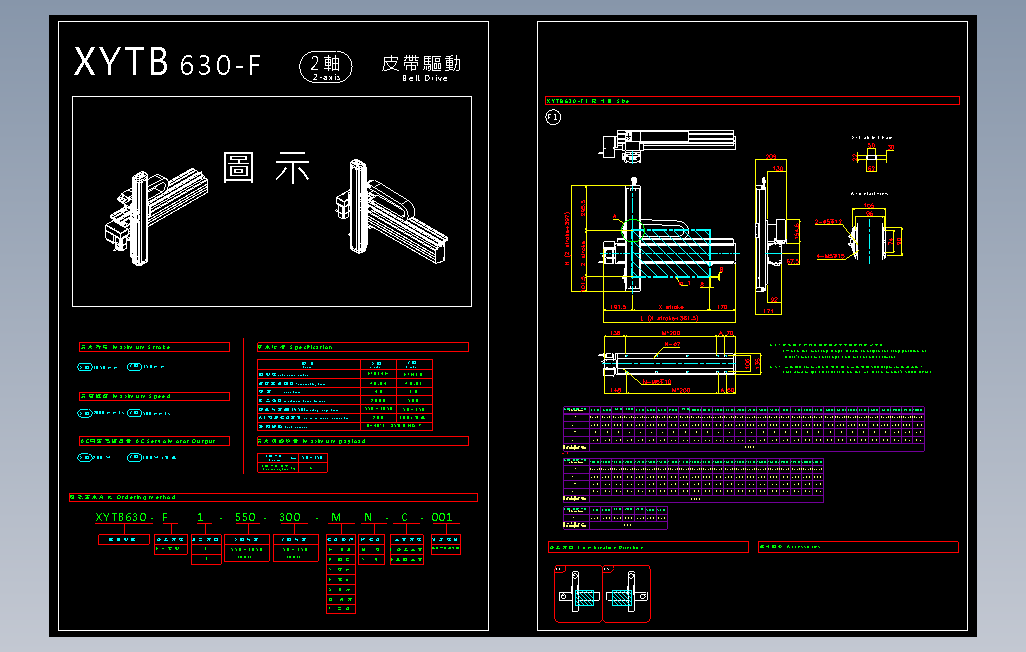This screenshot has width=1026, height=652.
Task: Select the T-slot detail drawing with 50 dimension
Action: 873,158
